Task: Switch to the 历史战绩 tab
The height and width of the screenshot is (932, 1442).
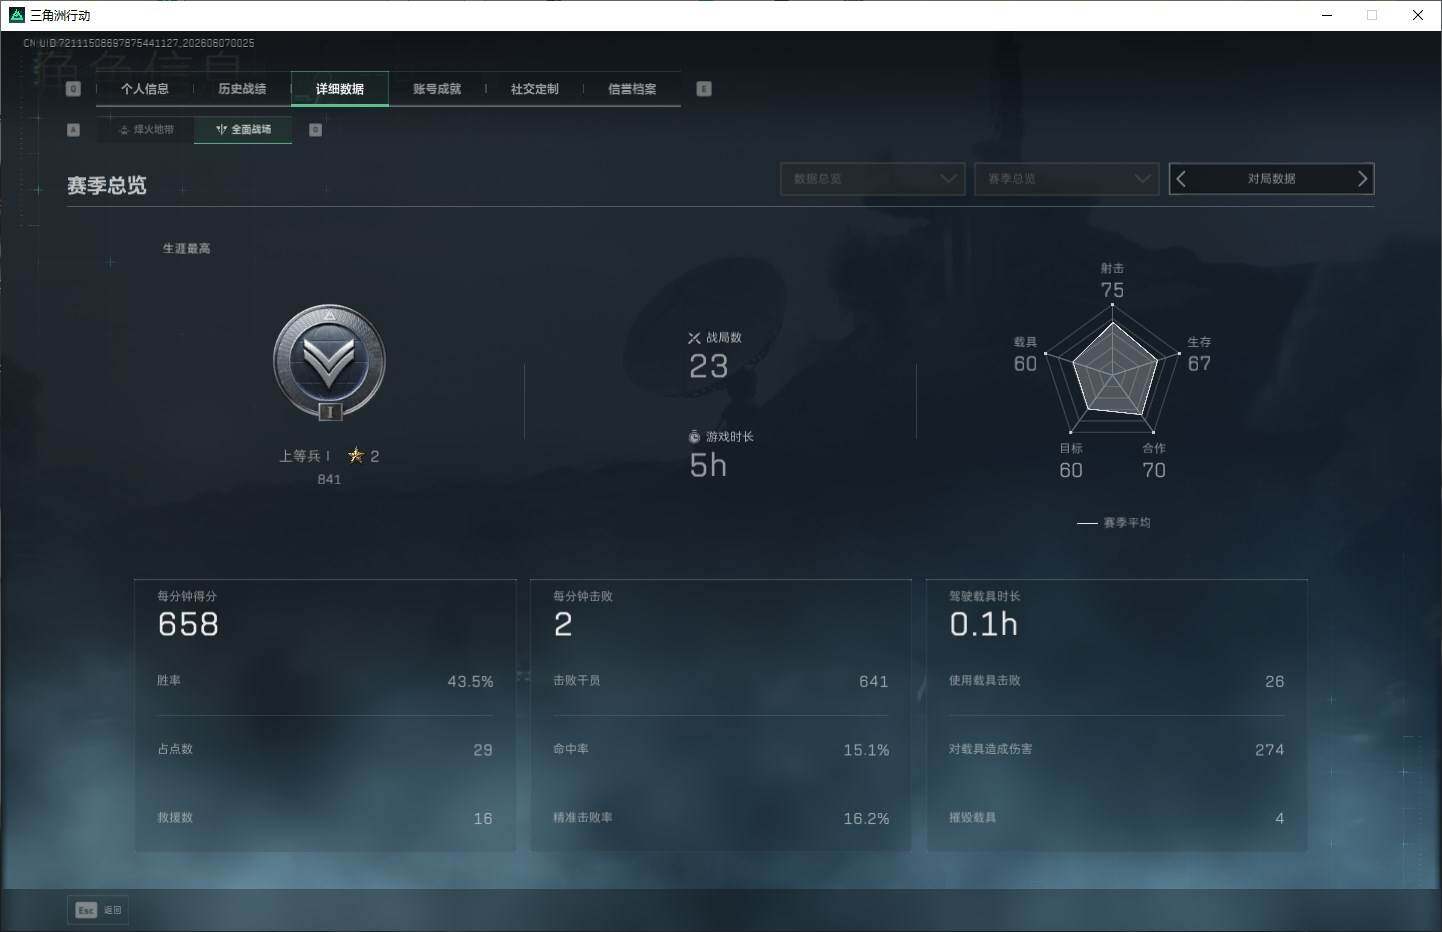Action: click(x=242, y=89)
